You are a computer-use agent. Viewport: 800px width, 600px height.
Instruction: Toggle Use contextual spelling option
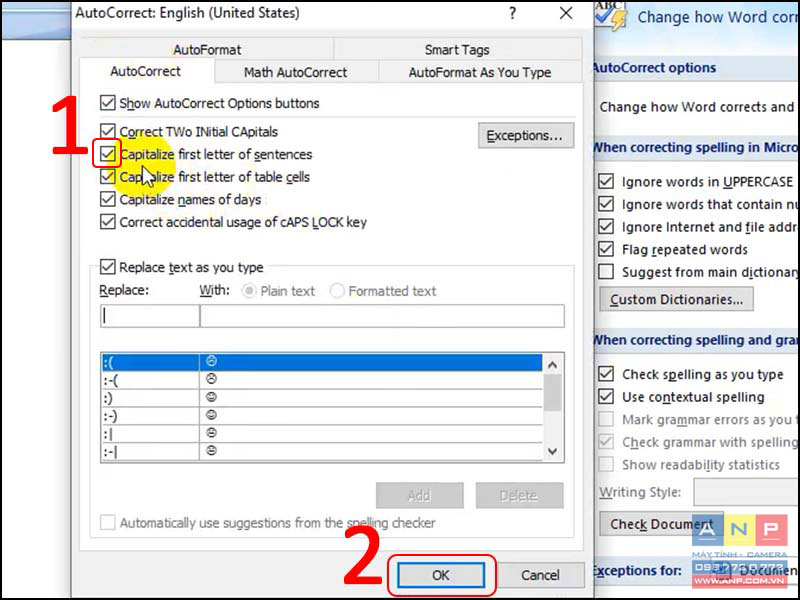(606, 397)
